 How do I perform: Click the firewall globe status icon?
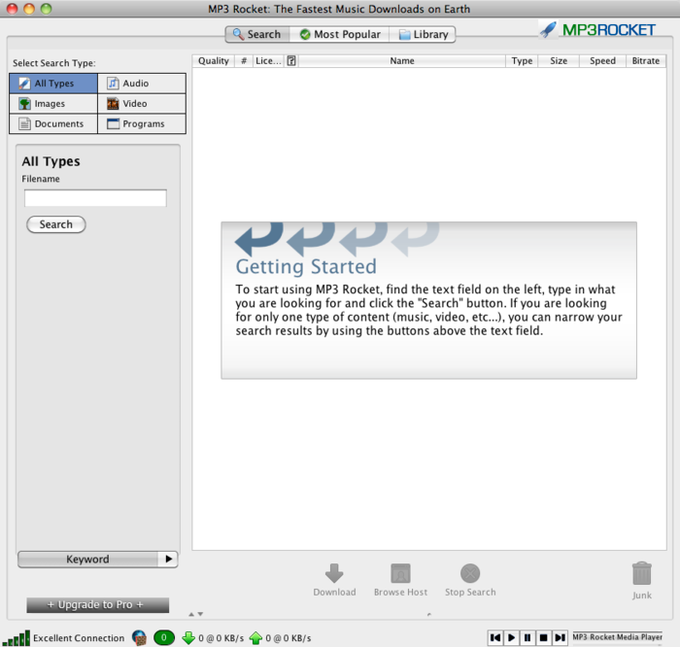pyautogui.click(x=139, y=638)
